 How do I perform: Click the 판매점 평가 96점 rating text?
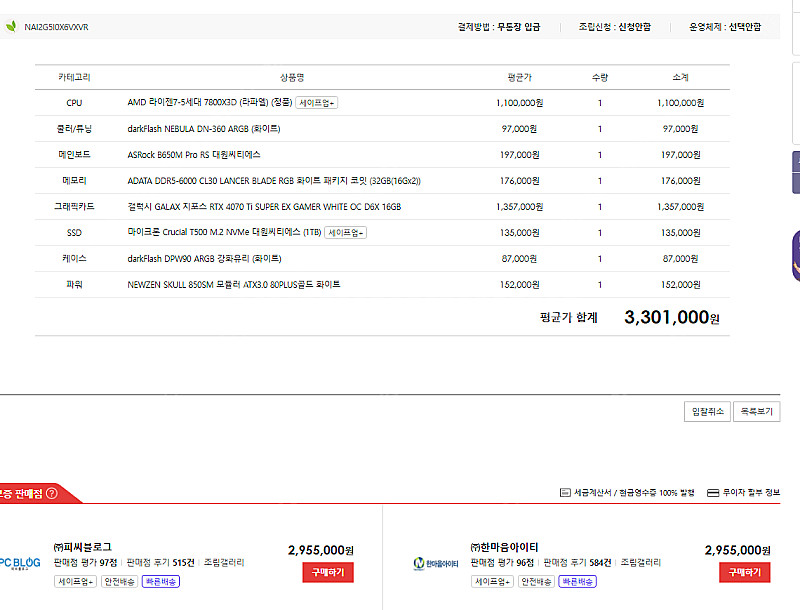pyautogui.click(x=502, y=563)
